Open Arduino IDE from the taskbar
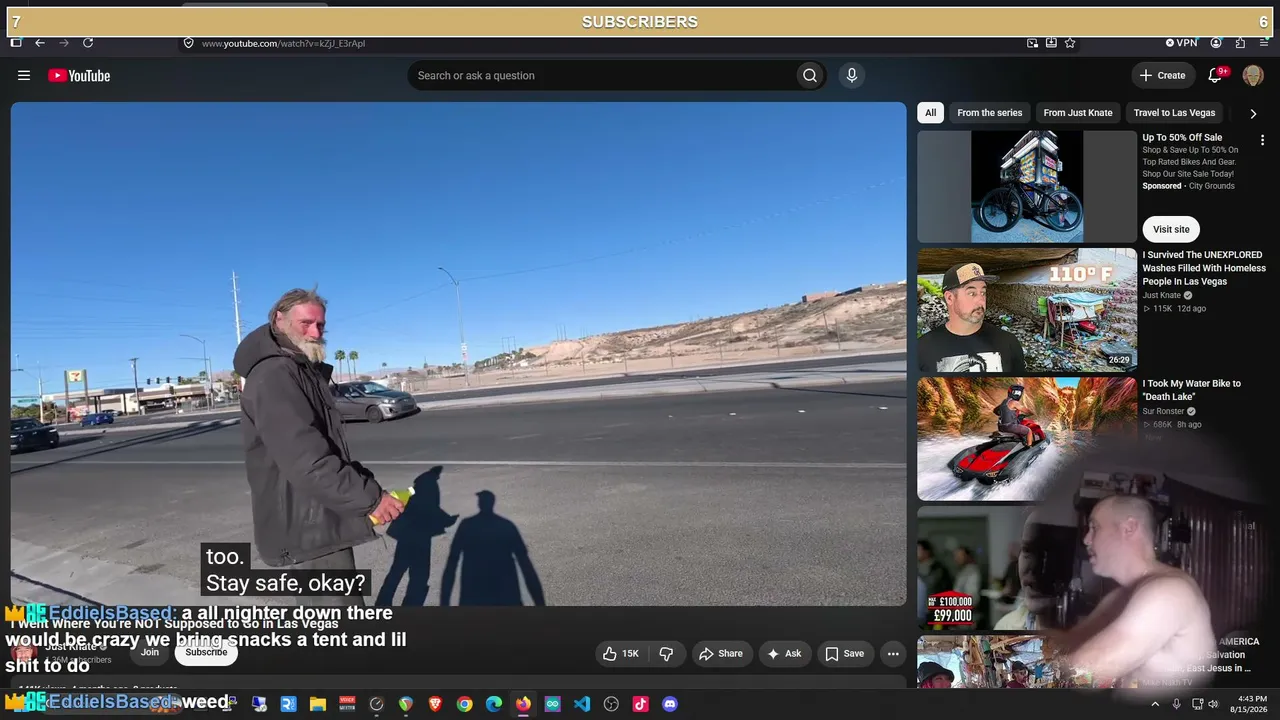Screen dimensions: 1280x720 pos(553,704)
